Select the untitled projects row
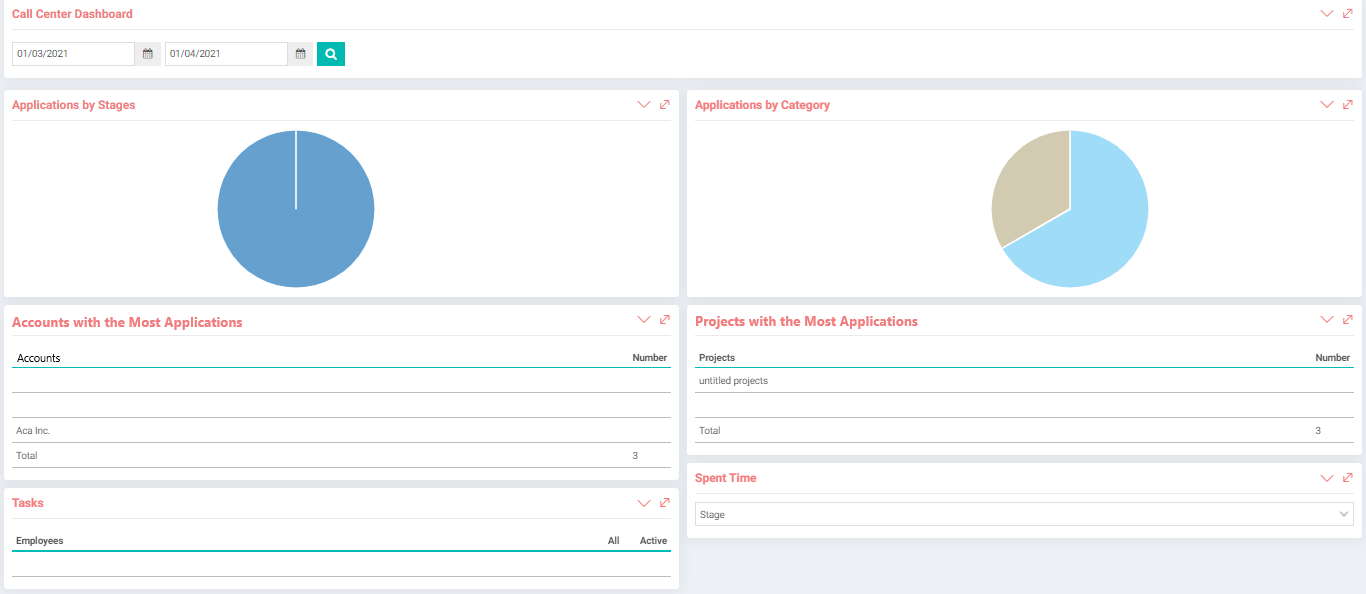1366x594 pixels. (x=1024, y=381)
